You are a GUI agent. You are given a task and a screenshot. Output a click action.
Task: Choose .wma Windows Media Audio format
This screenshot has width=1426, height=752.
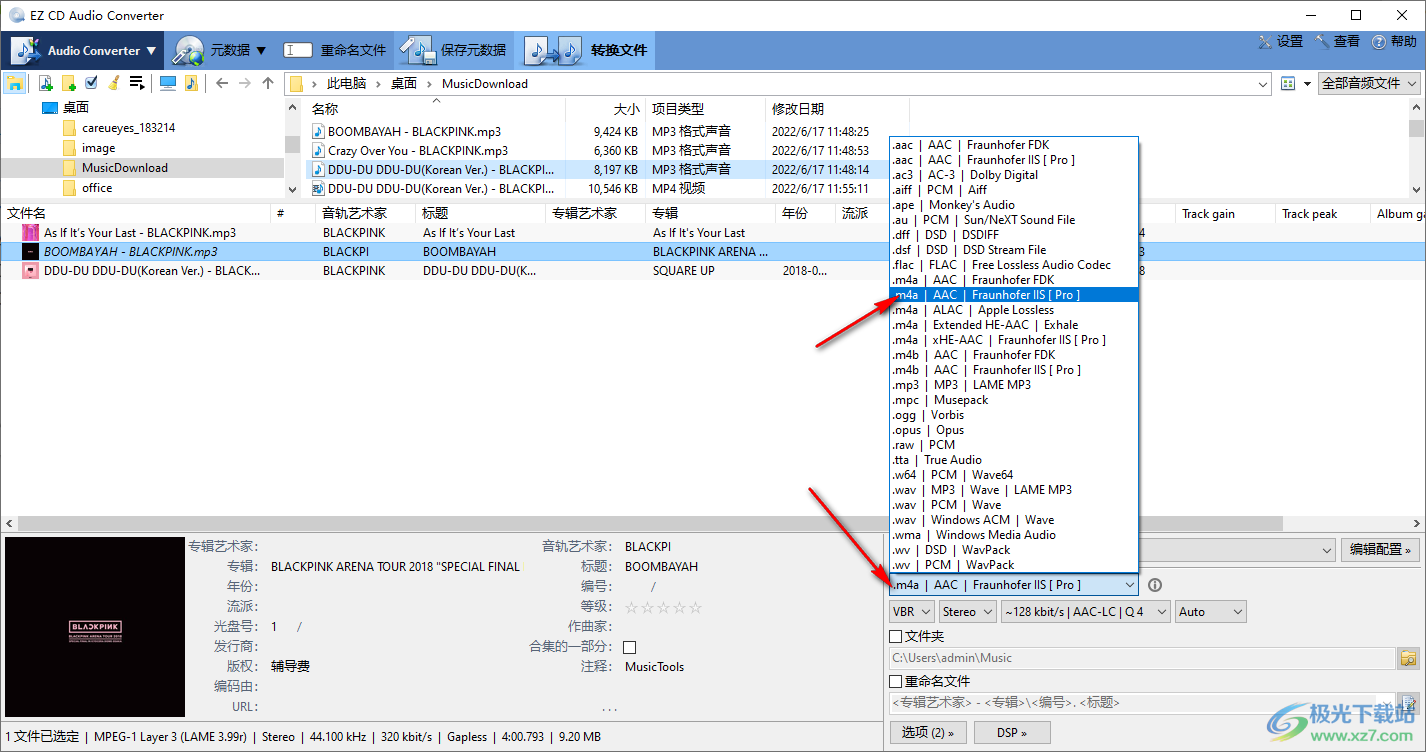1013,535
